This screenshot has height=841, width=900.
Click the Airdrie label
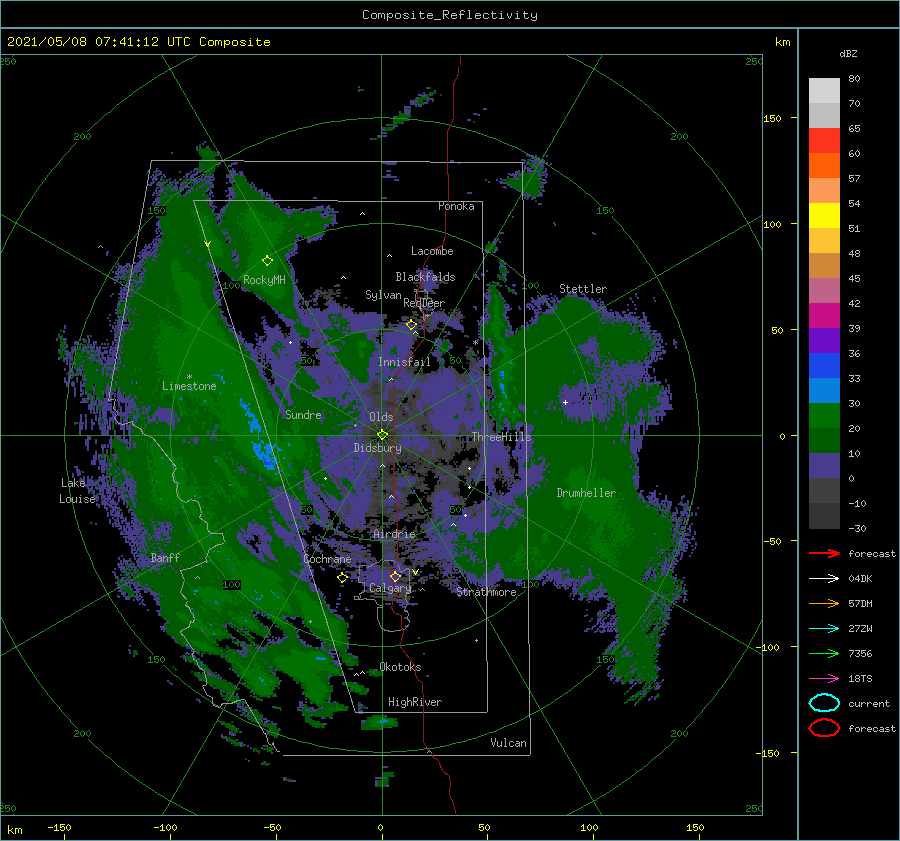(394, 534)
